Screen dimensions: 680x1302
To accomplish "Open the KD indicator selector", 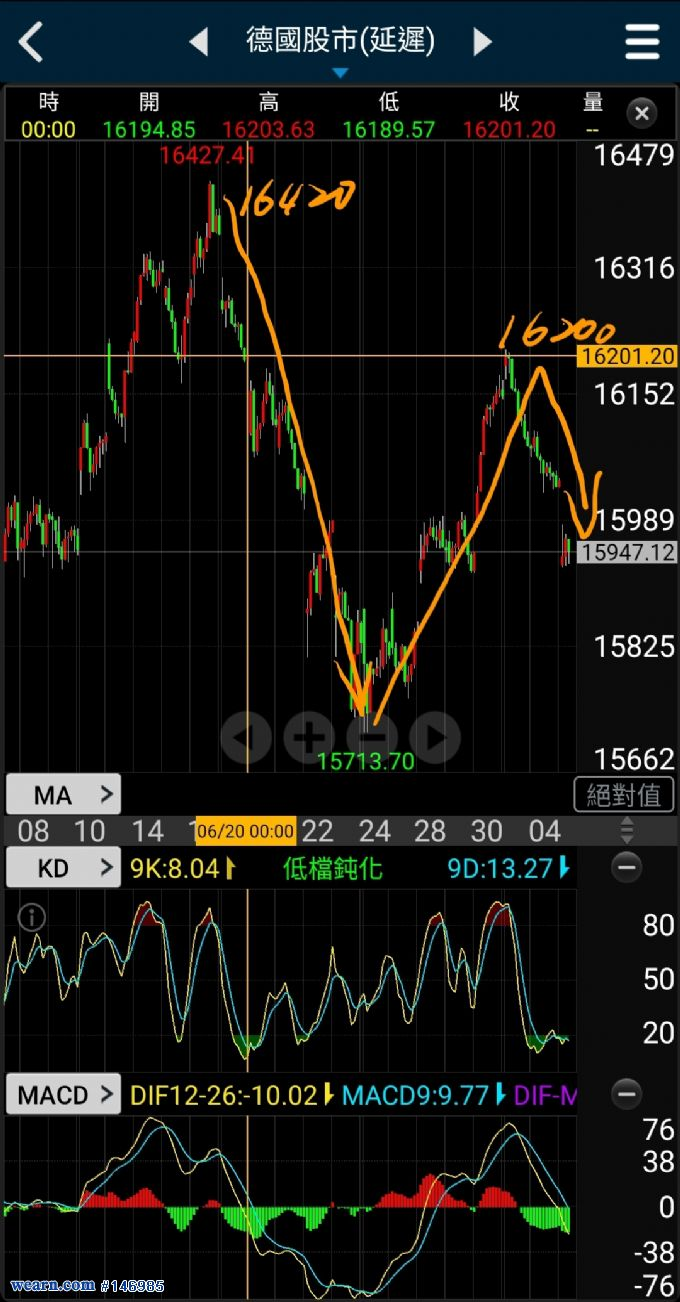I will pos(64,868).
